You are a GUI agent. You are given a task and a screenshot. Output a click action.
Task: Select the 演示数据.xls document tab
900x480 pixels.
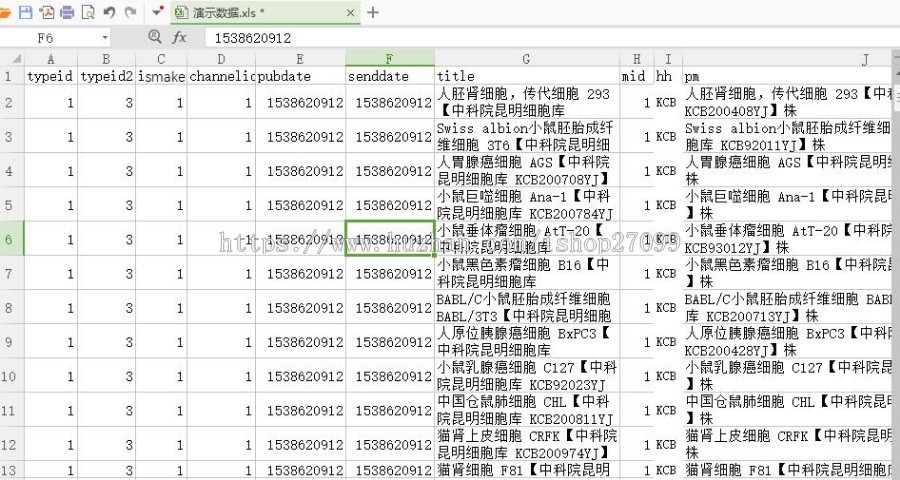[x=265, y=13]
